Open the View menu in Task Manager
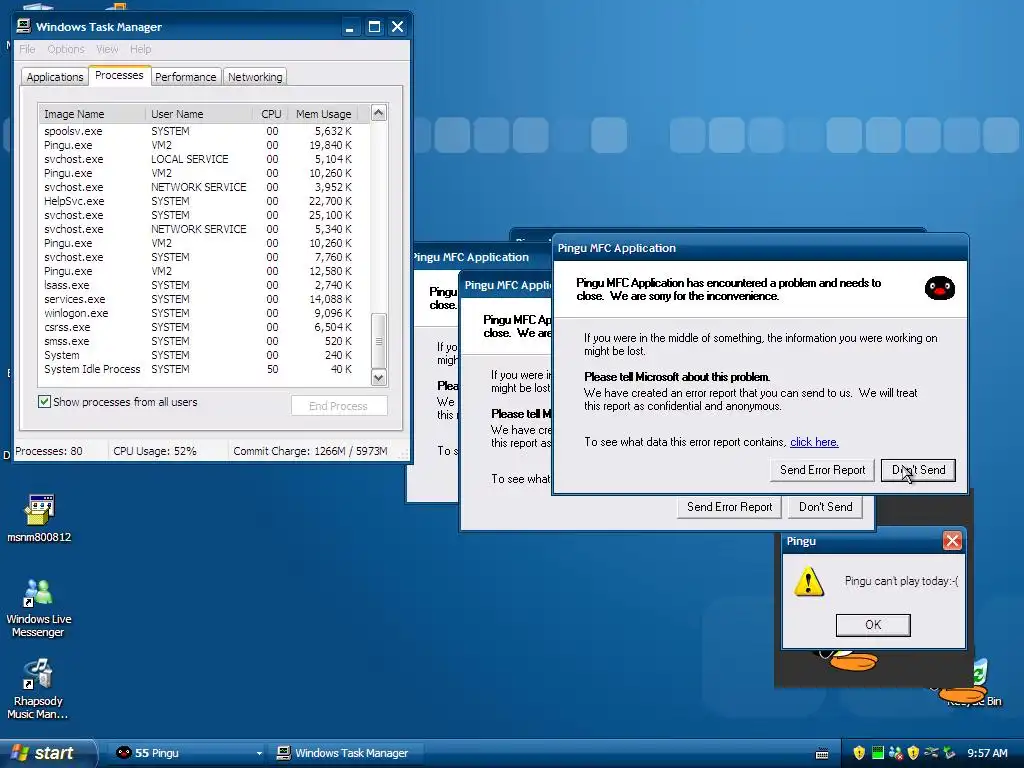Image resolution: width=1024 pixels, height=768 pixels. [x=107, y=49]
